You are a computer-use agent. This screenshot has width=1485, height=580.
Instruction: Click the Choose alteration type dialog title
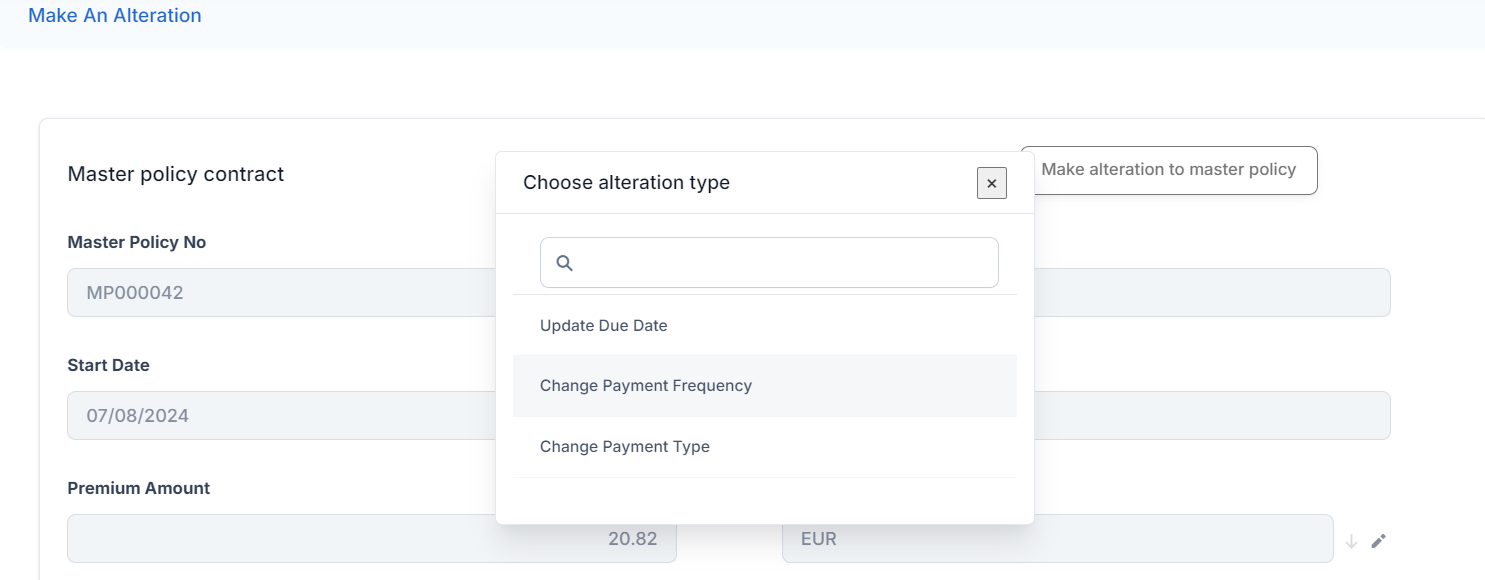(x=626, y=183)
